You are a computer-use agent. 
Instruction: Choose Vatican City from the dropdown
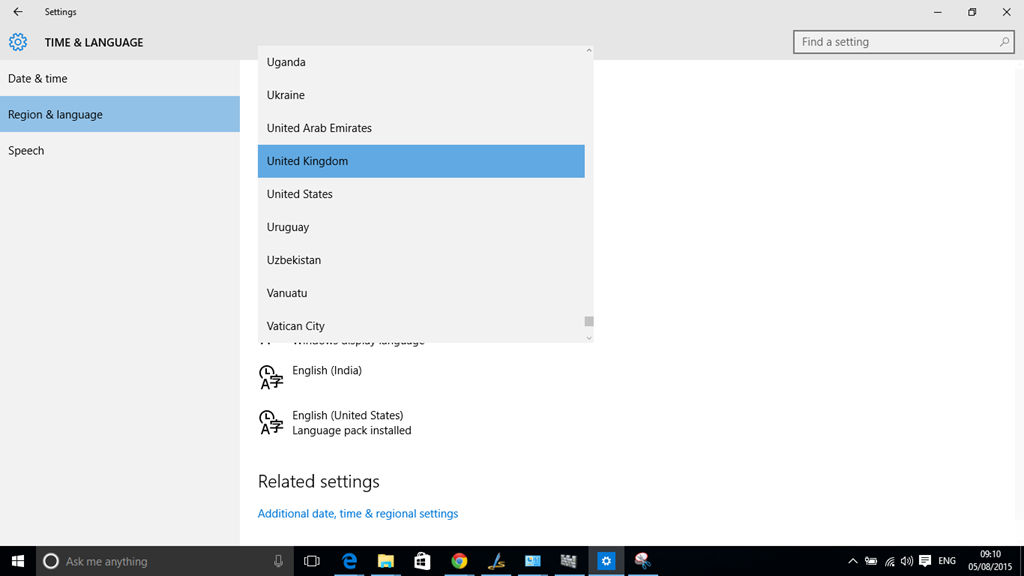coord(421,326)
